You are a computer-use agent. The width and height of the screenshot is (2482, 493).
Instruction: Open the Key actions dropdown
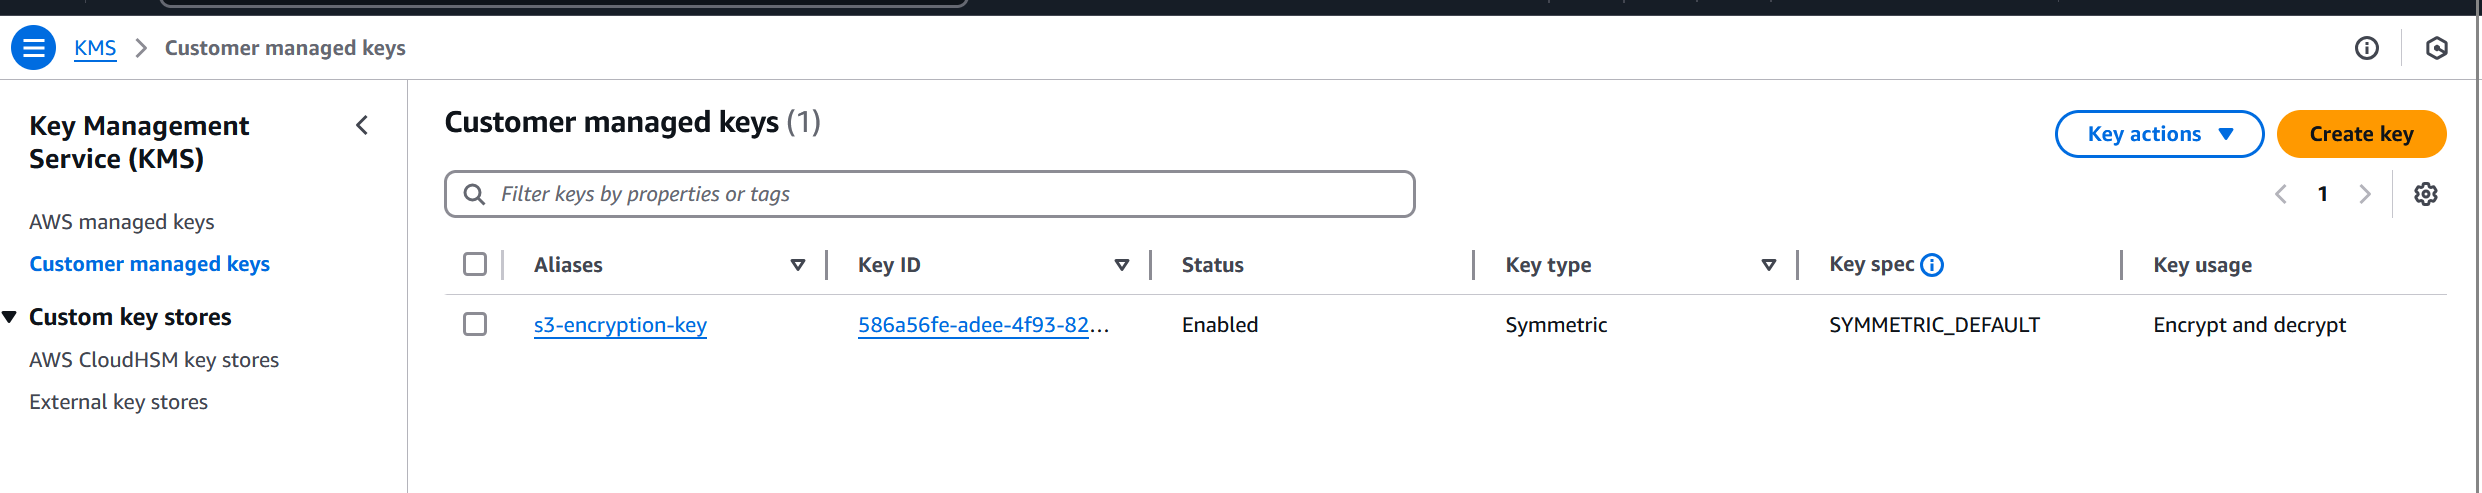[x=2159, y=134]
